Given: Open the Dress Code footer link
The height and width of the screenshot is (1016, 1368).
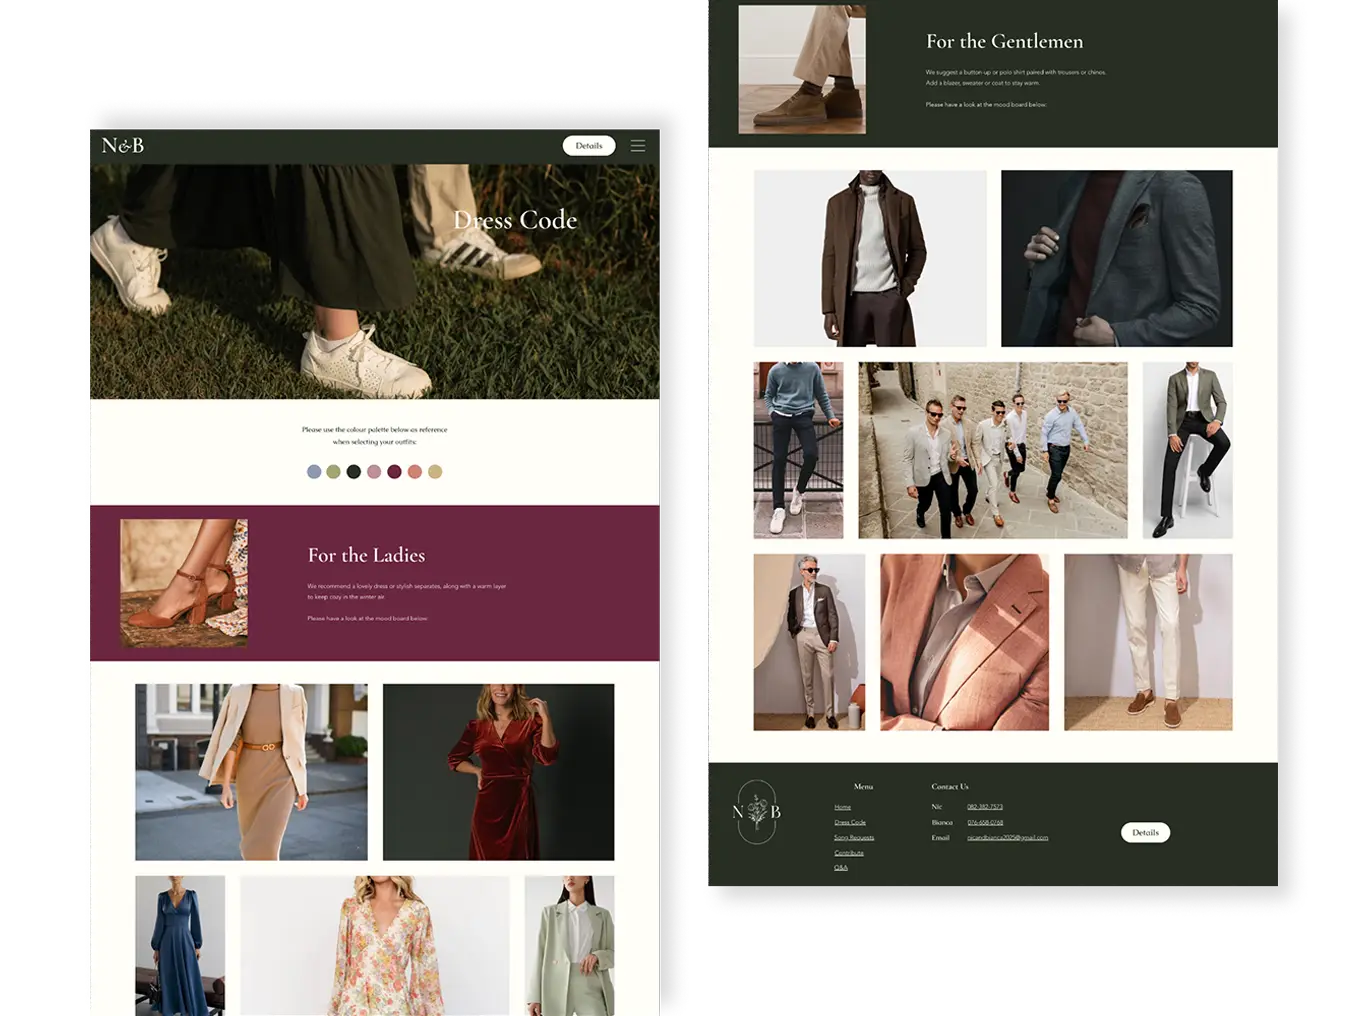Looking at the screenshot, I should (850, 822).
